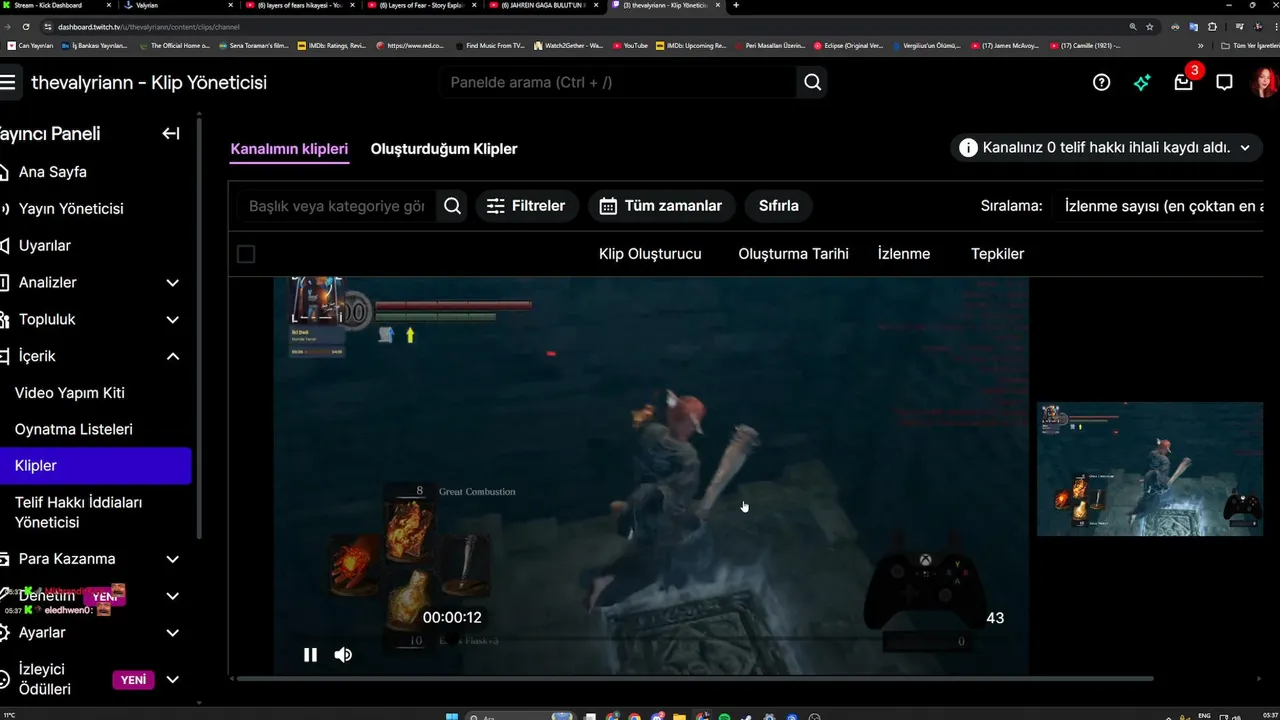Viewport: 1280px width, 720px height.
Task: Expand the Para Kazanma section
Action: (x=172, y=559)
